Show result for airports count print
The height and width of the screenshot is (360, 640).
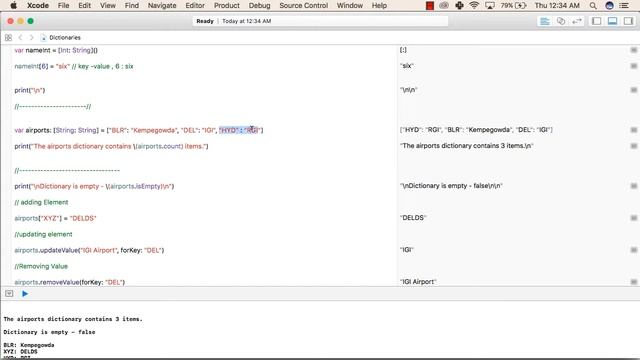(x=633, y=146)
